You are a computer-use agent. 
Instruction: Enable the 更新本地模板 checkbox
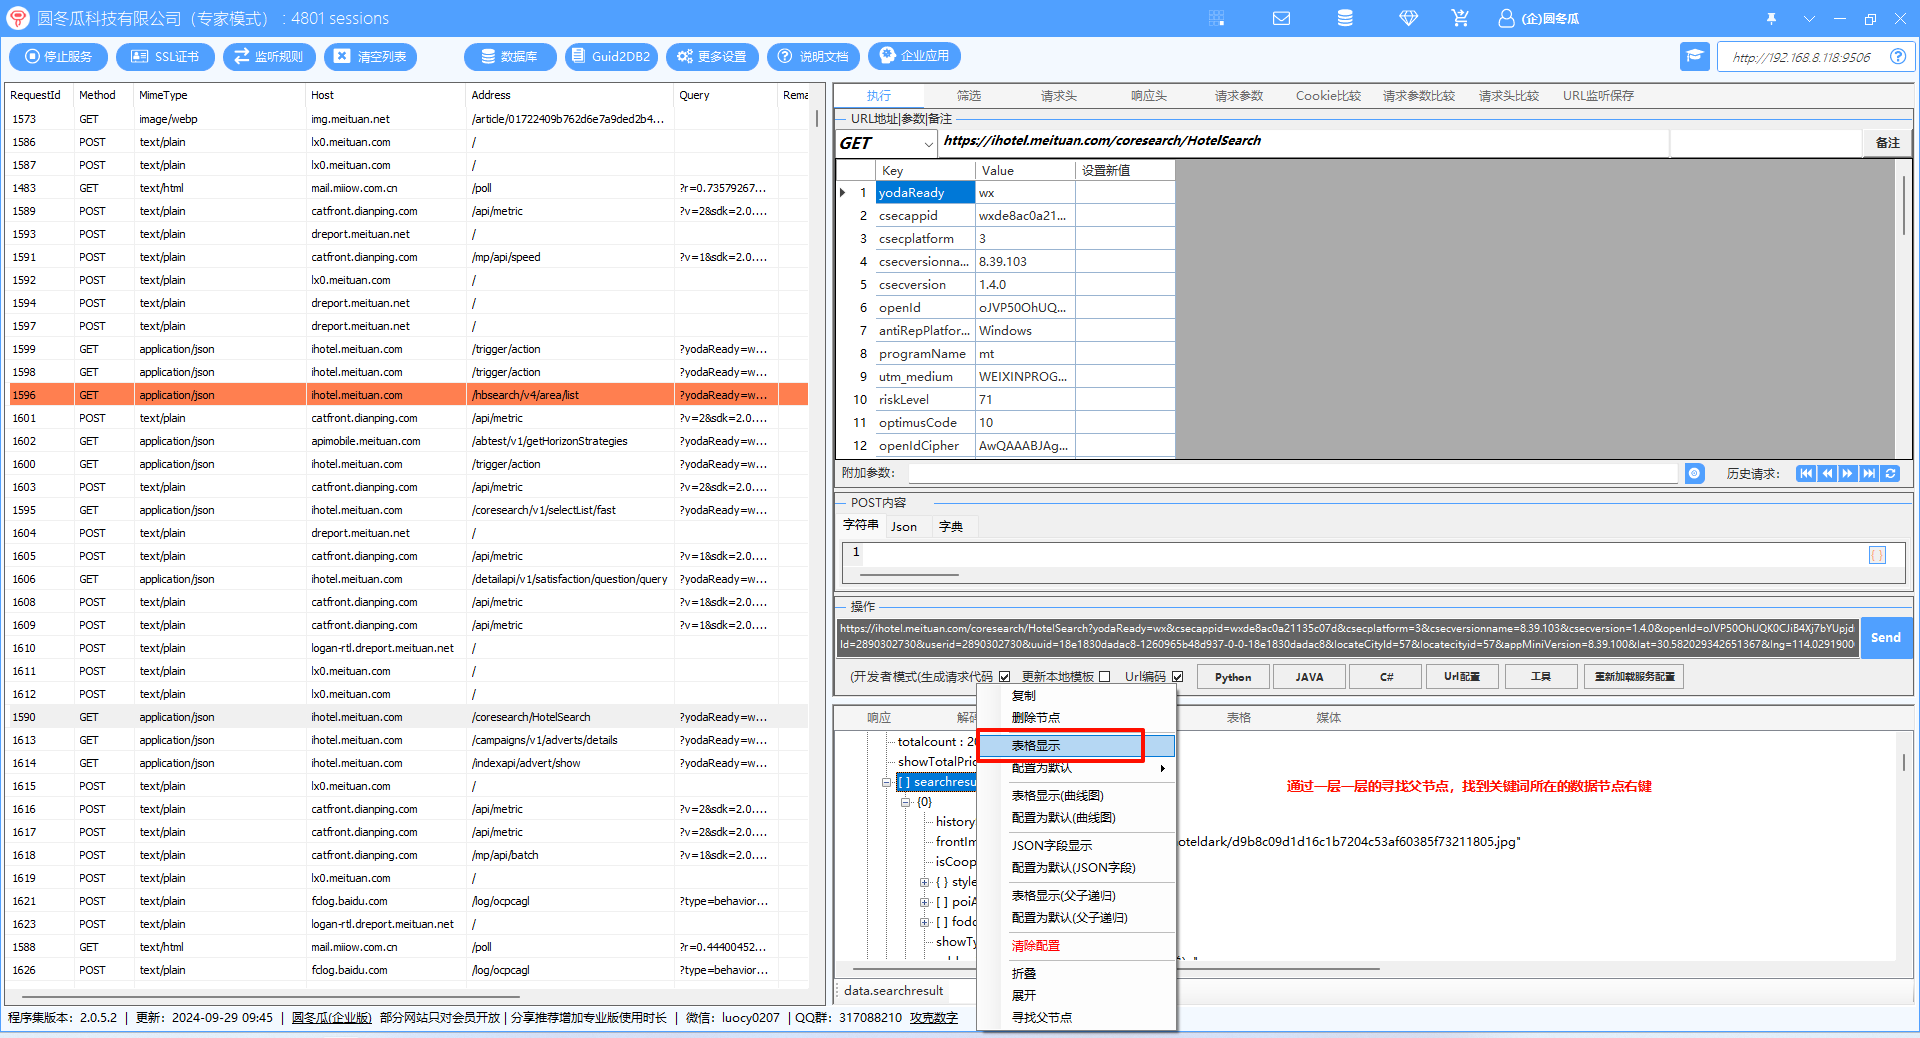pyautogui.click(x=1104, y=677)
